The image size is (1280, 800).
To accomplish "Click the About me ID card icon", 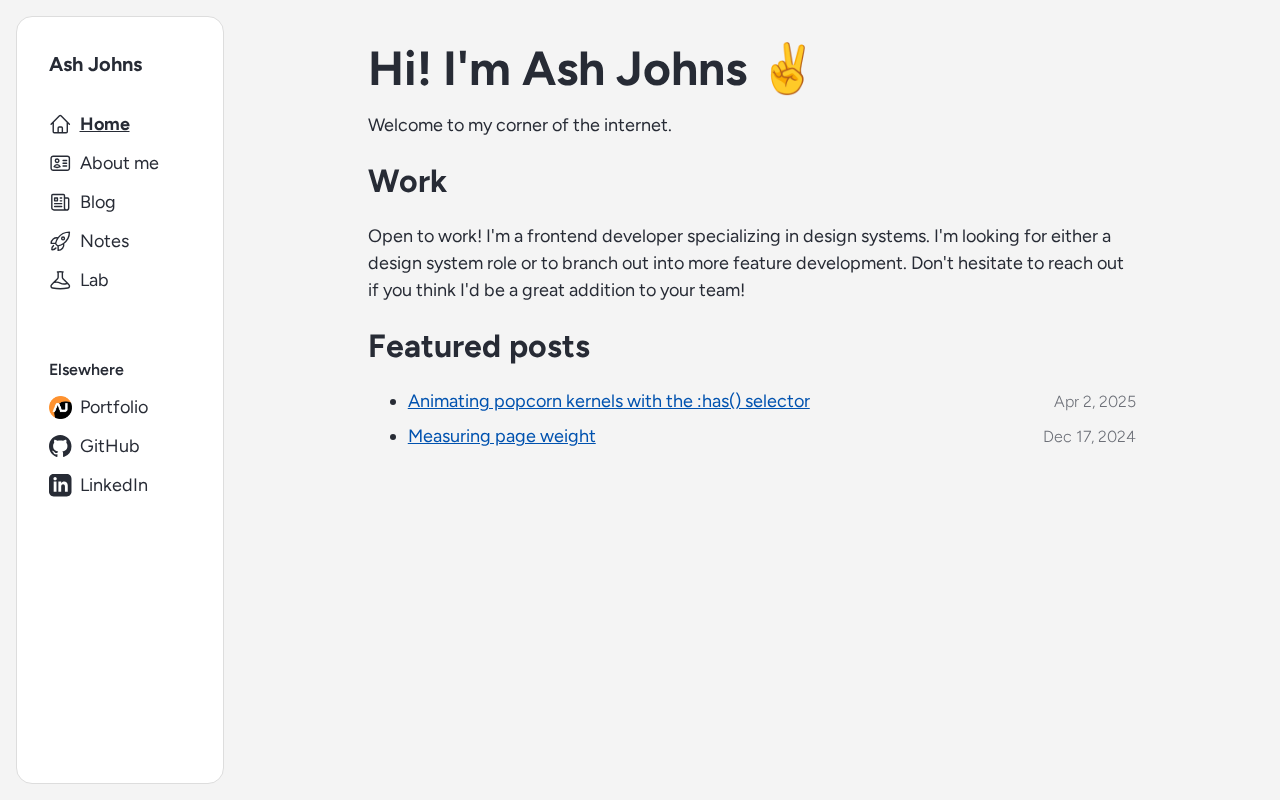I will point(60,163).
